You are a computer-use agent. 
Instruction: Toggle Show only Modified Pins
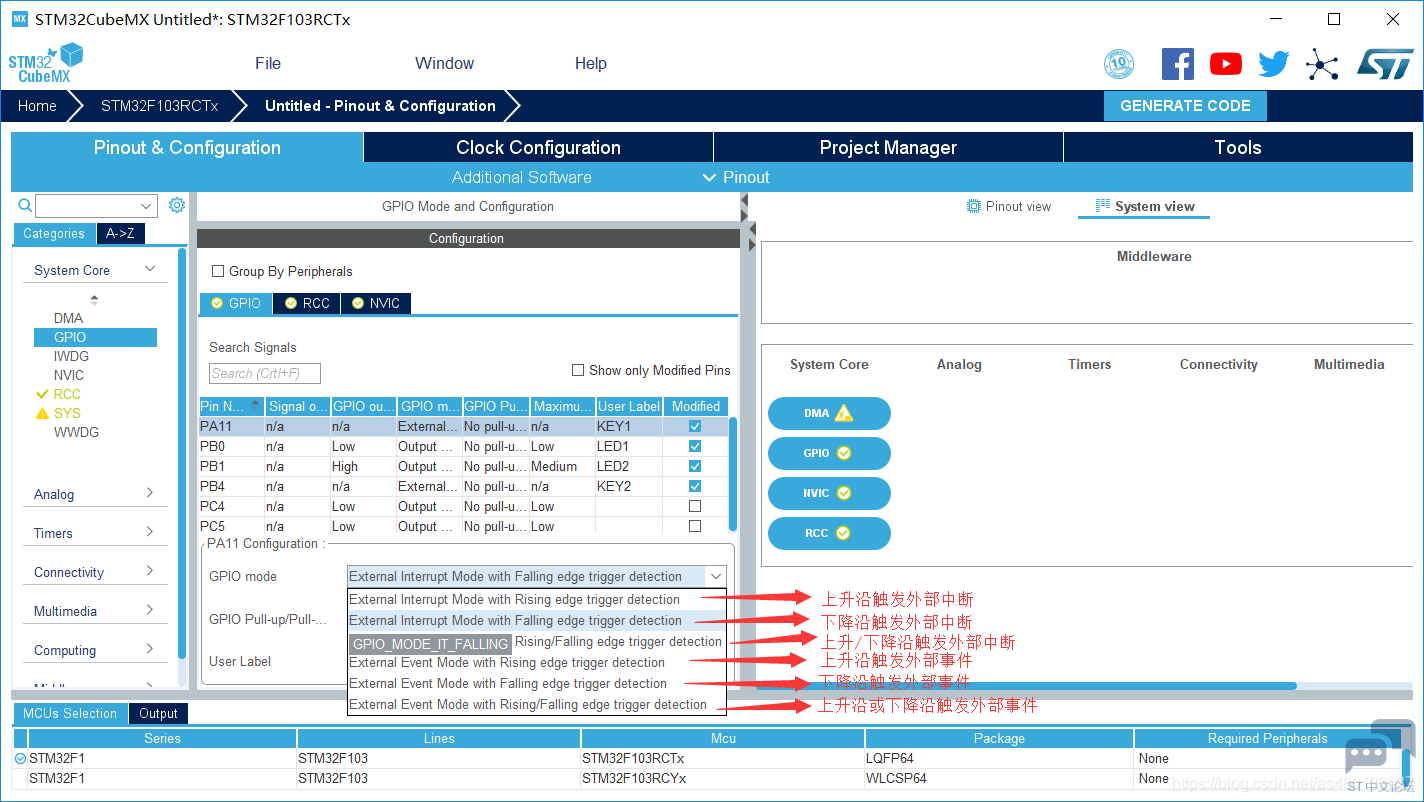point(578,370)
